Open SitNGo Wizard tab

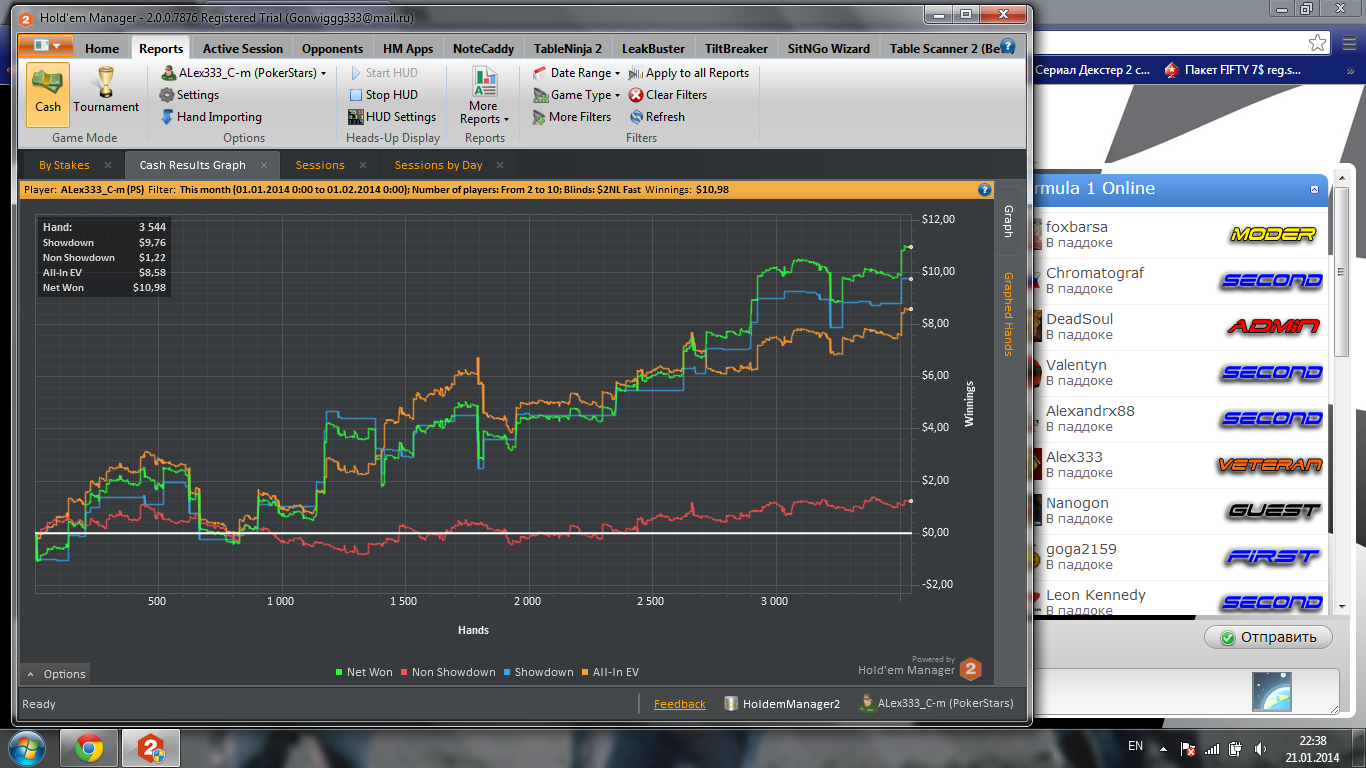click(x=829, y=48)
